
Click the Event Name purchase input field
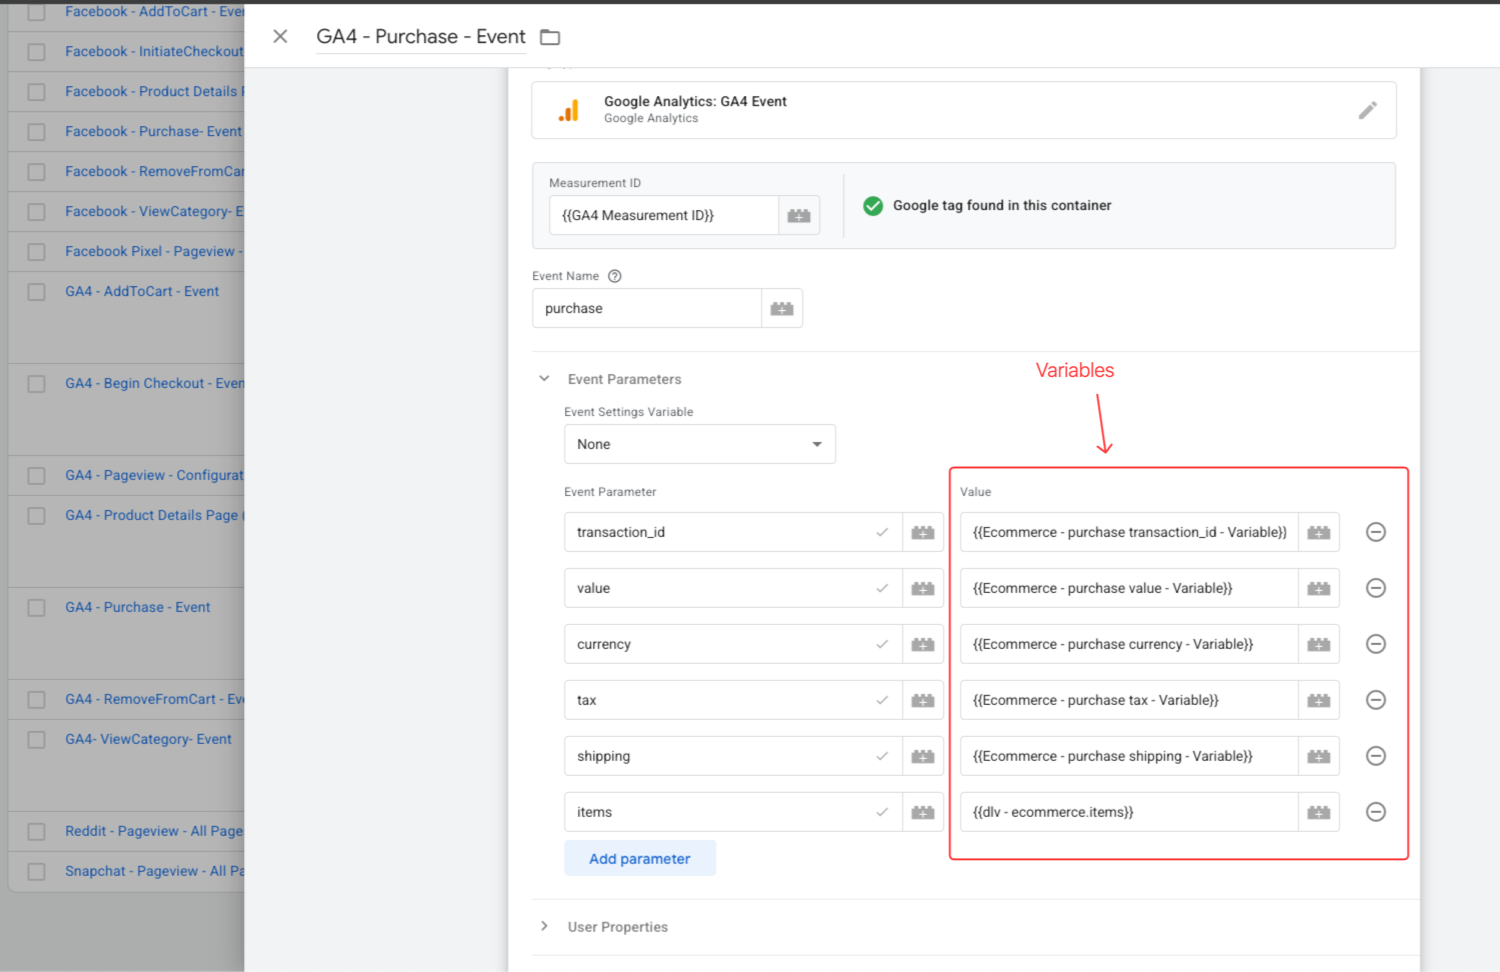(646, 309)
